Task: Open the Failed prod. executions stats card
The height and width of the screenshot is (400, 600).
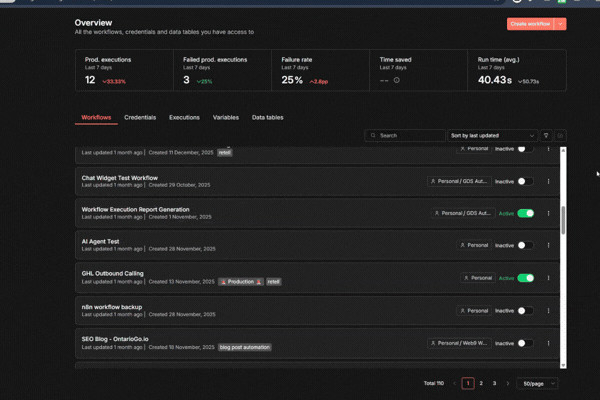Action: 222,70
